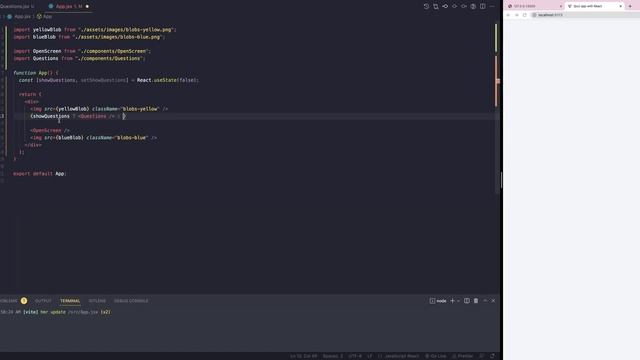Viewport: 640px width, 360px height.
Task: Click the showQuestions variable on the cursor line
Action: coord(51,116)
